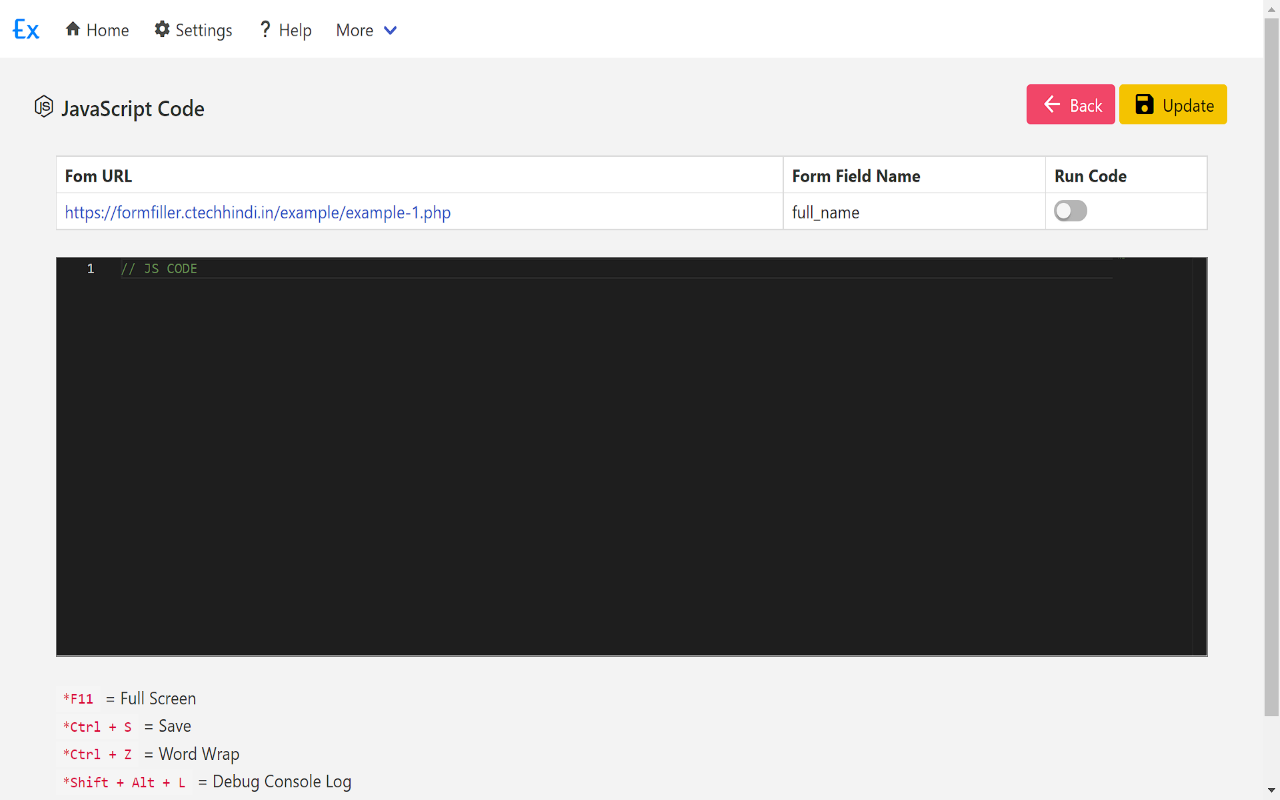Open the Home menu item

[x=97, y=30]
